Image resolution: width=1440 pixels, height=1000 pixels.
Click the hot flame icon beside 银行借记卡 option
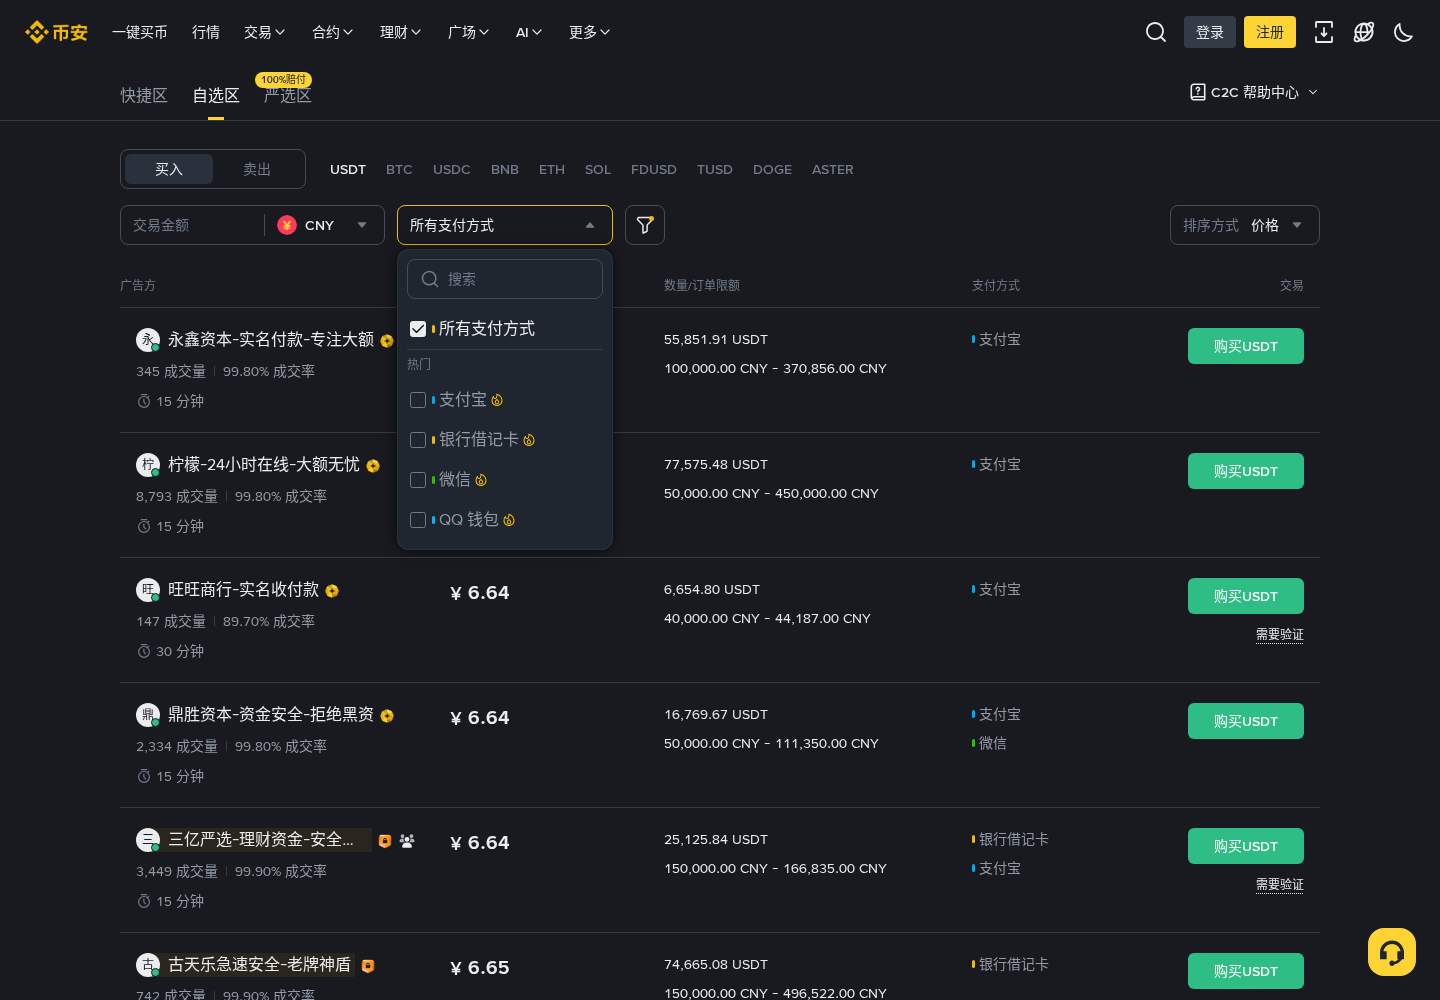(x=529, y=440)
